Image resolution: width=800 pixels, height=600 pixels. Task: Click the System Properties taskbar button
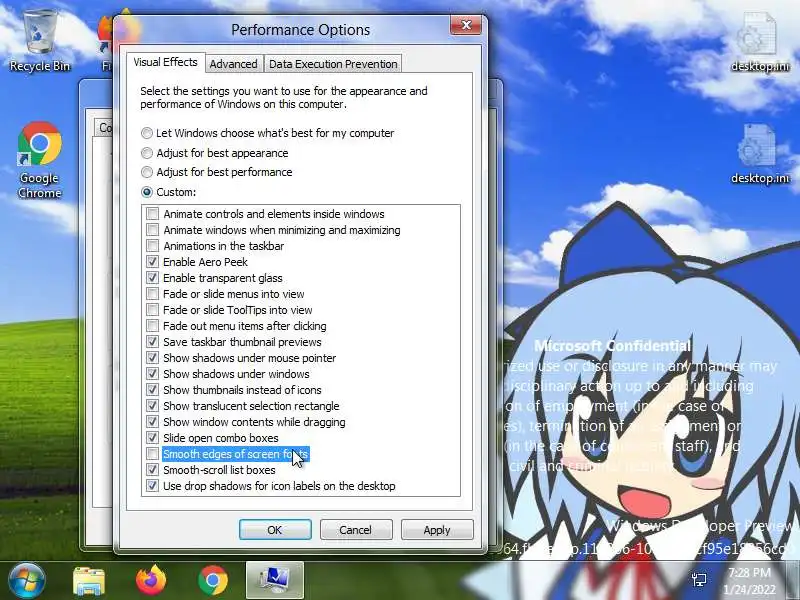tap(275, 580)
